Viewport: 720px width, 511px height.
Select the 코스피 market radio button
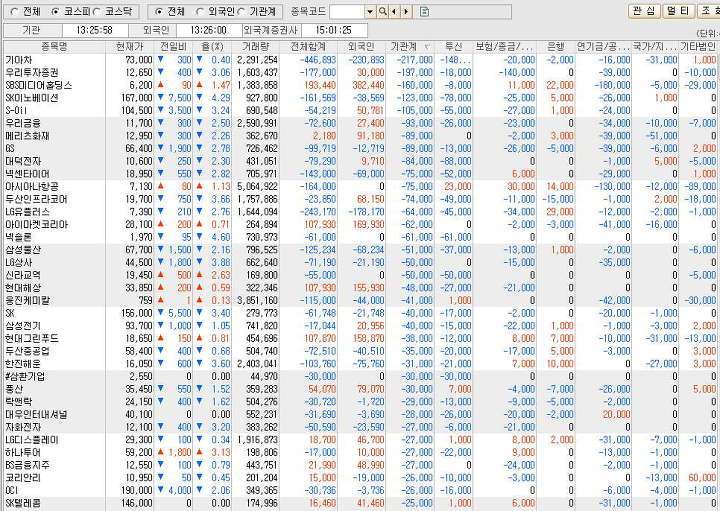(56, 11)
